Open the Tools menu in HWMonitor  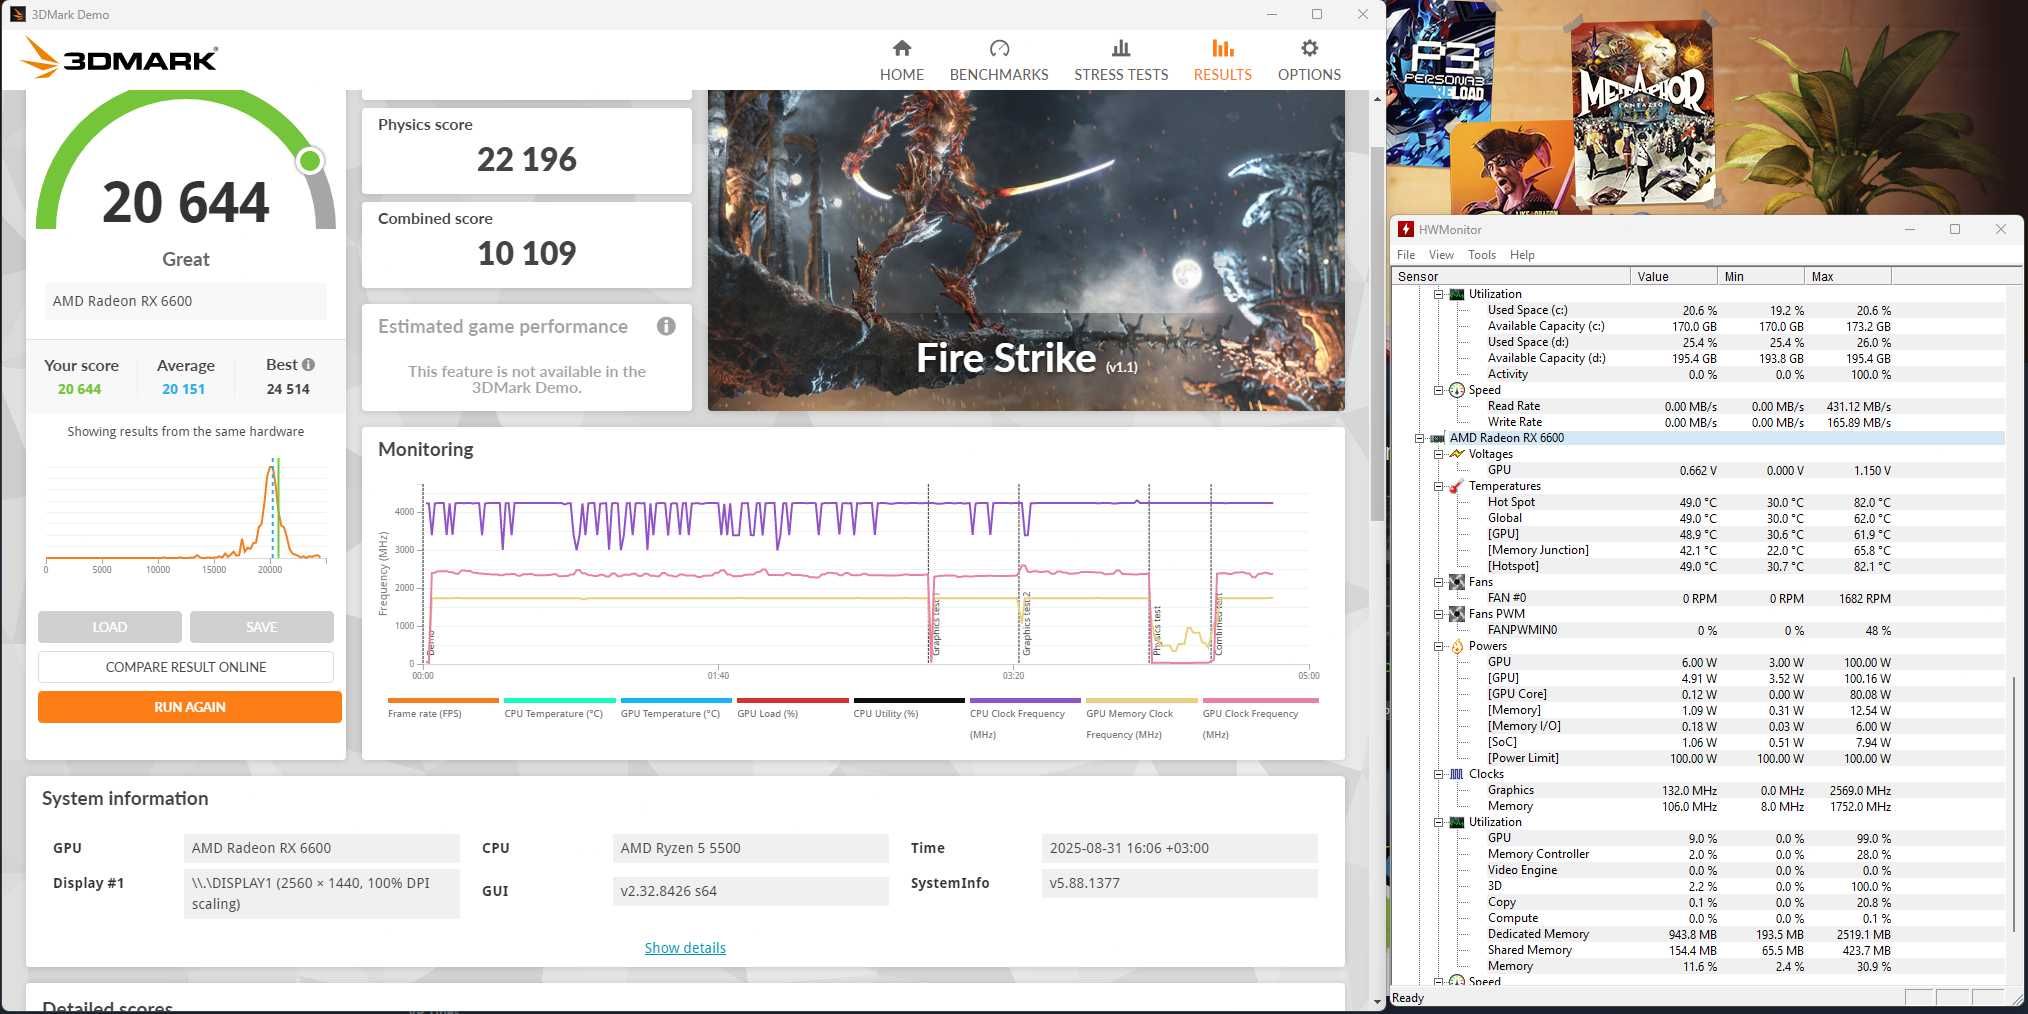coord(1482,255)
